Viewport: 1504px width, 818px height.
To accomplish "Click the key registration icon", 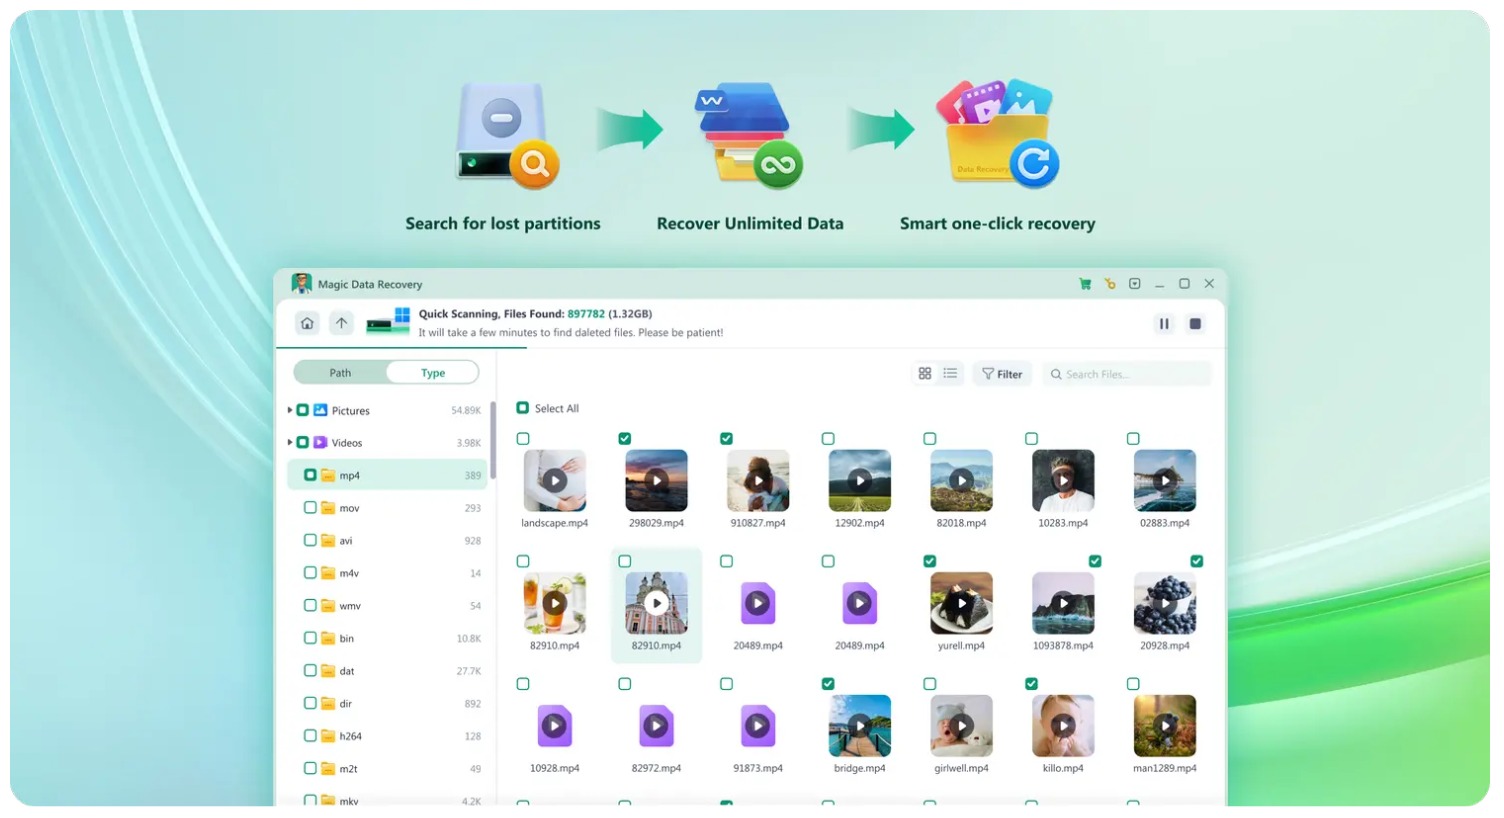I will click(x=1110, y=284).
